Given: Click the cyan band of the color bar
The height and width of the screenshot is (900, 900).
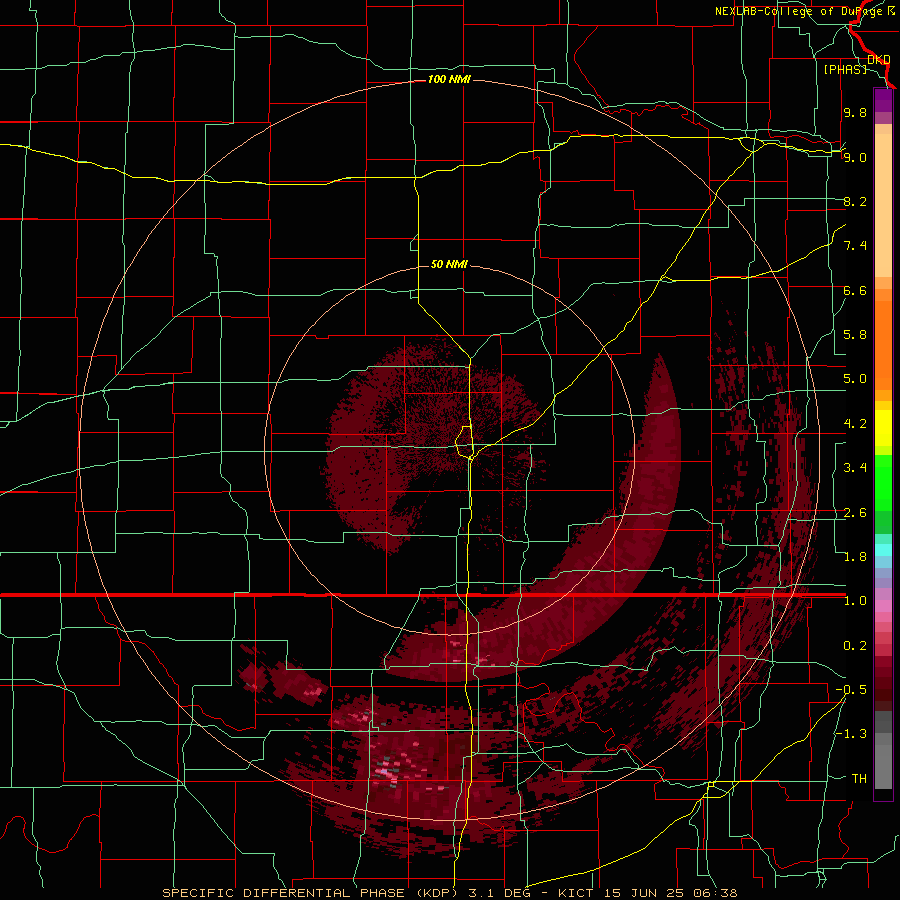Looking at the screenshot, I should click(883, 550).
